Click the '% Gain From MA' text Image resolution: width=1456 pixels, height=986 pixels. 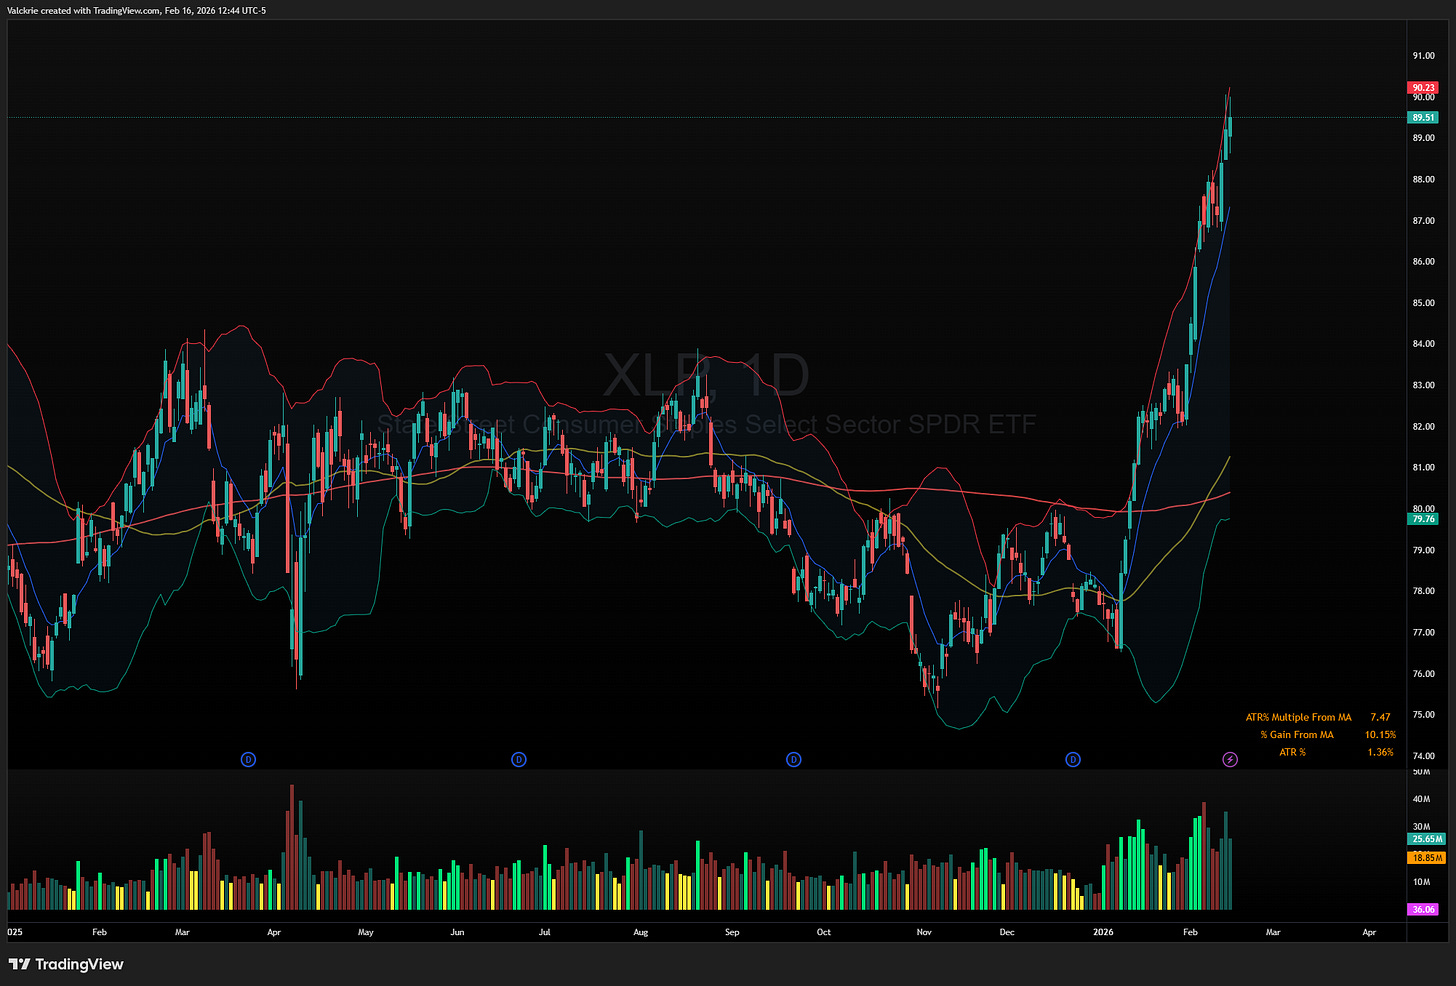click(1296, 735)
